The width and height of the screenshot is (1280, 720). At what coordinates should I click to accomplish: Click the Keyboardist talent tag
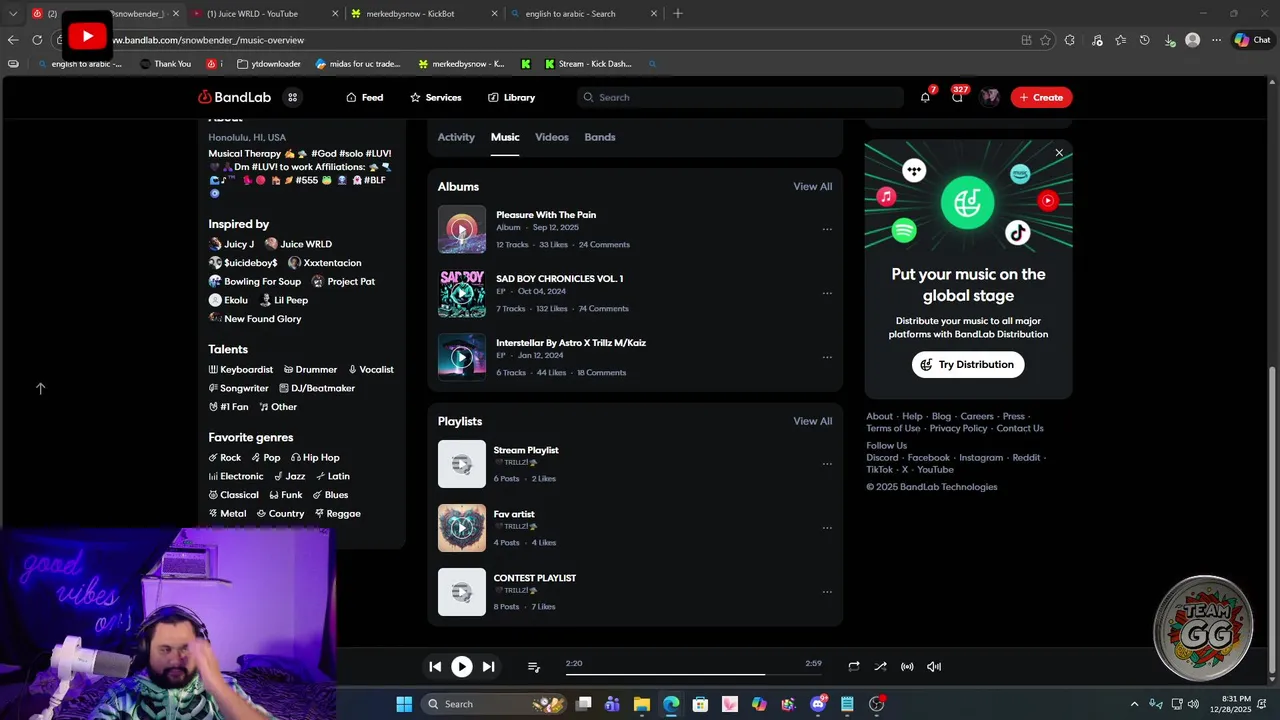coord(240,370)
